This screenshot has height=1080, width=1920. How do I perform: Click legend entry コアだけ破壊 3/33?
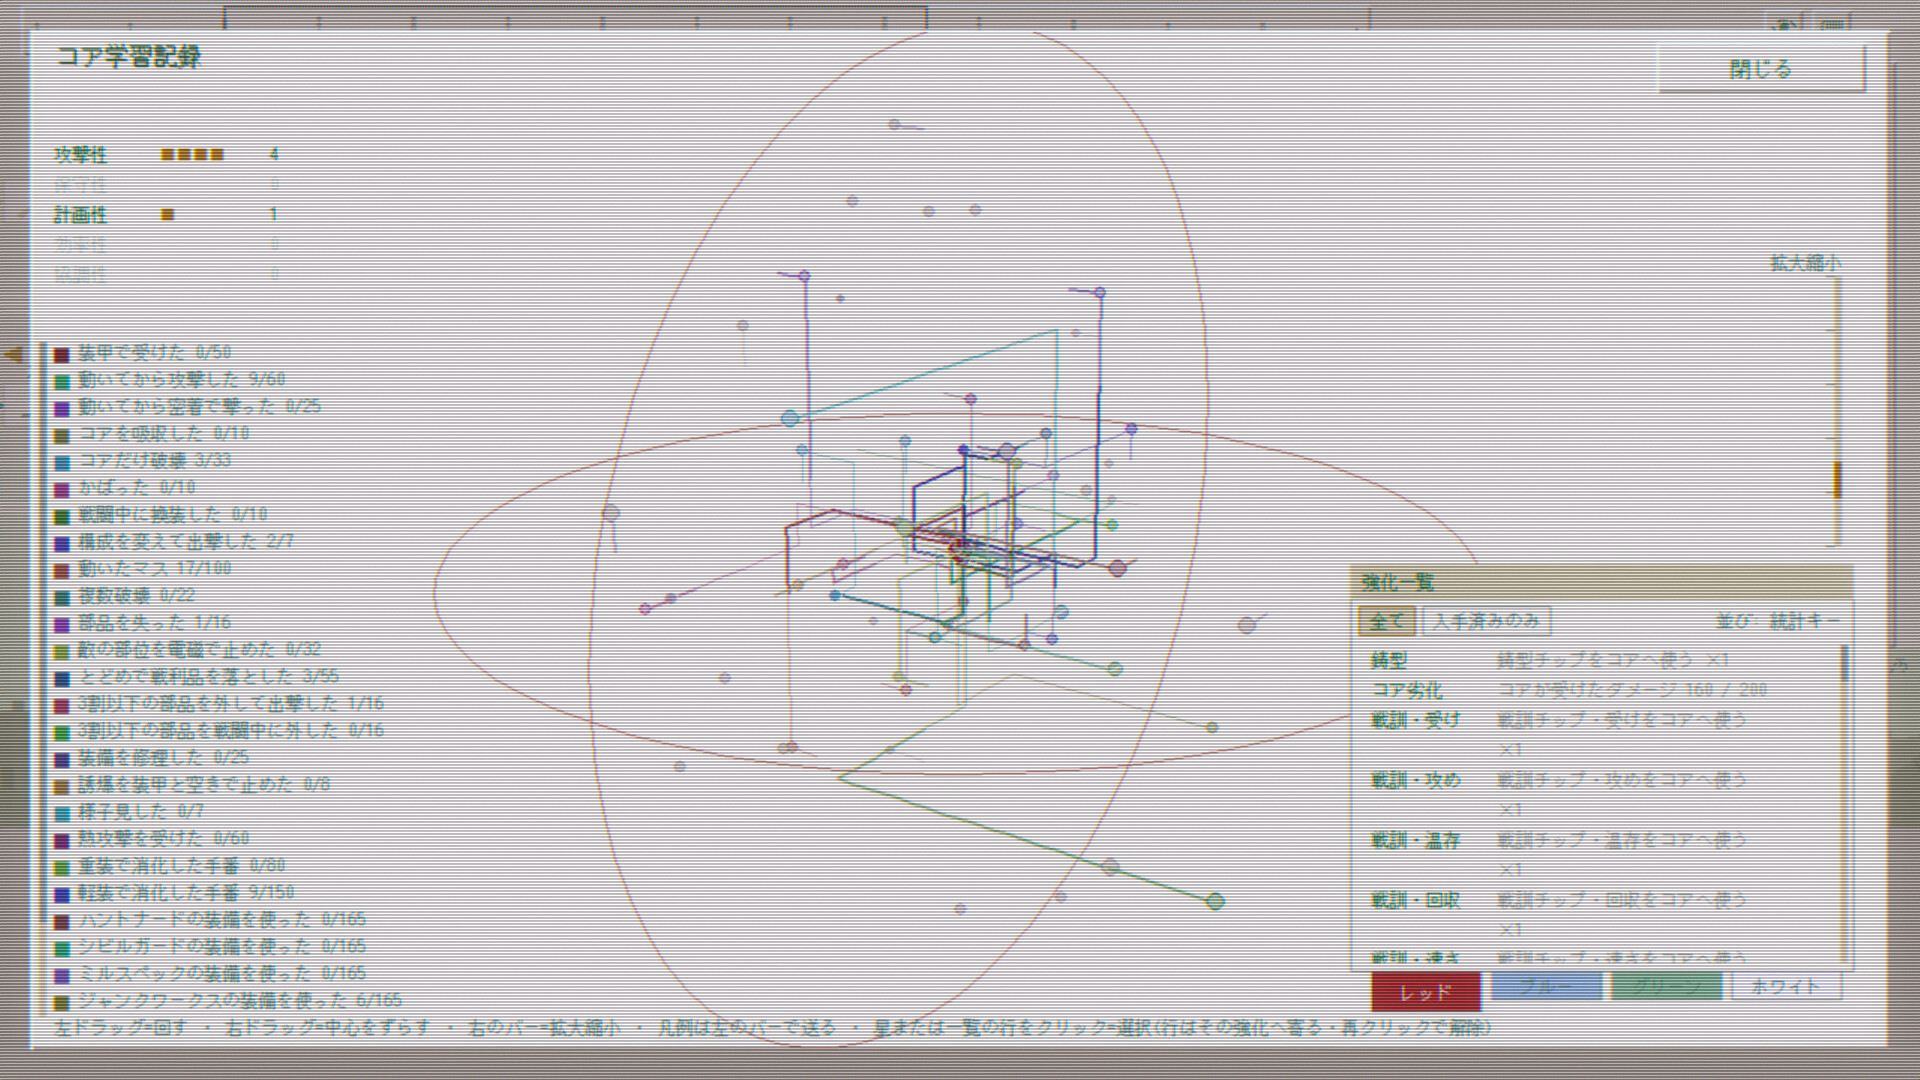coord(143,461)
